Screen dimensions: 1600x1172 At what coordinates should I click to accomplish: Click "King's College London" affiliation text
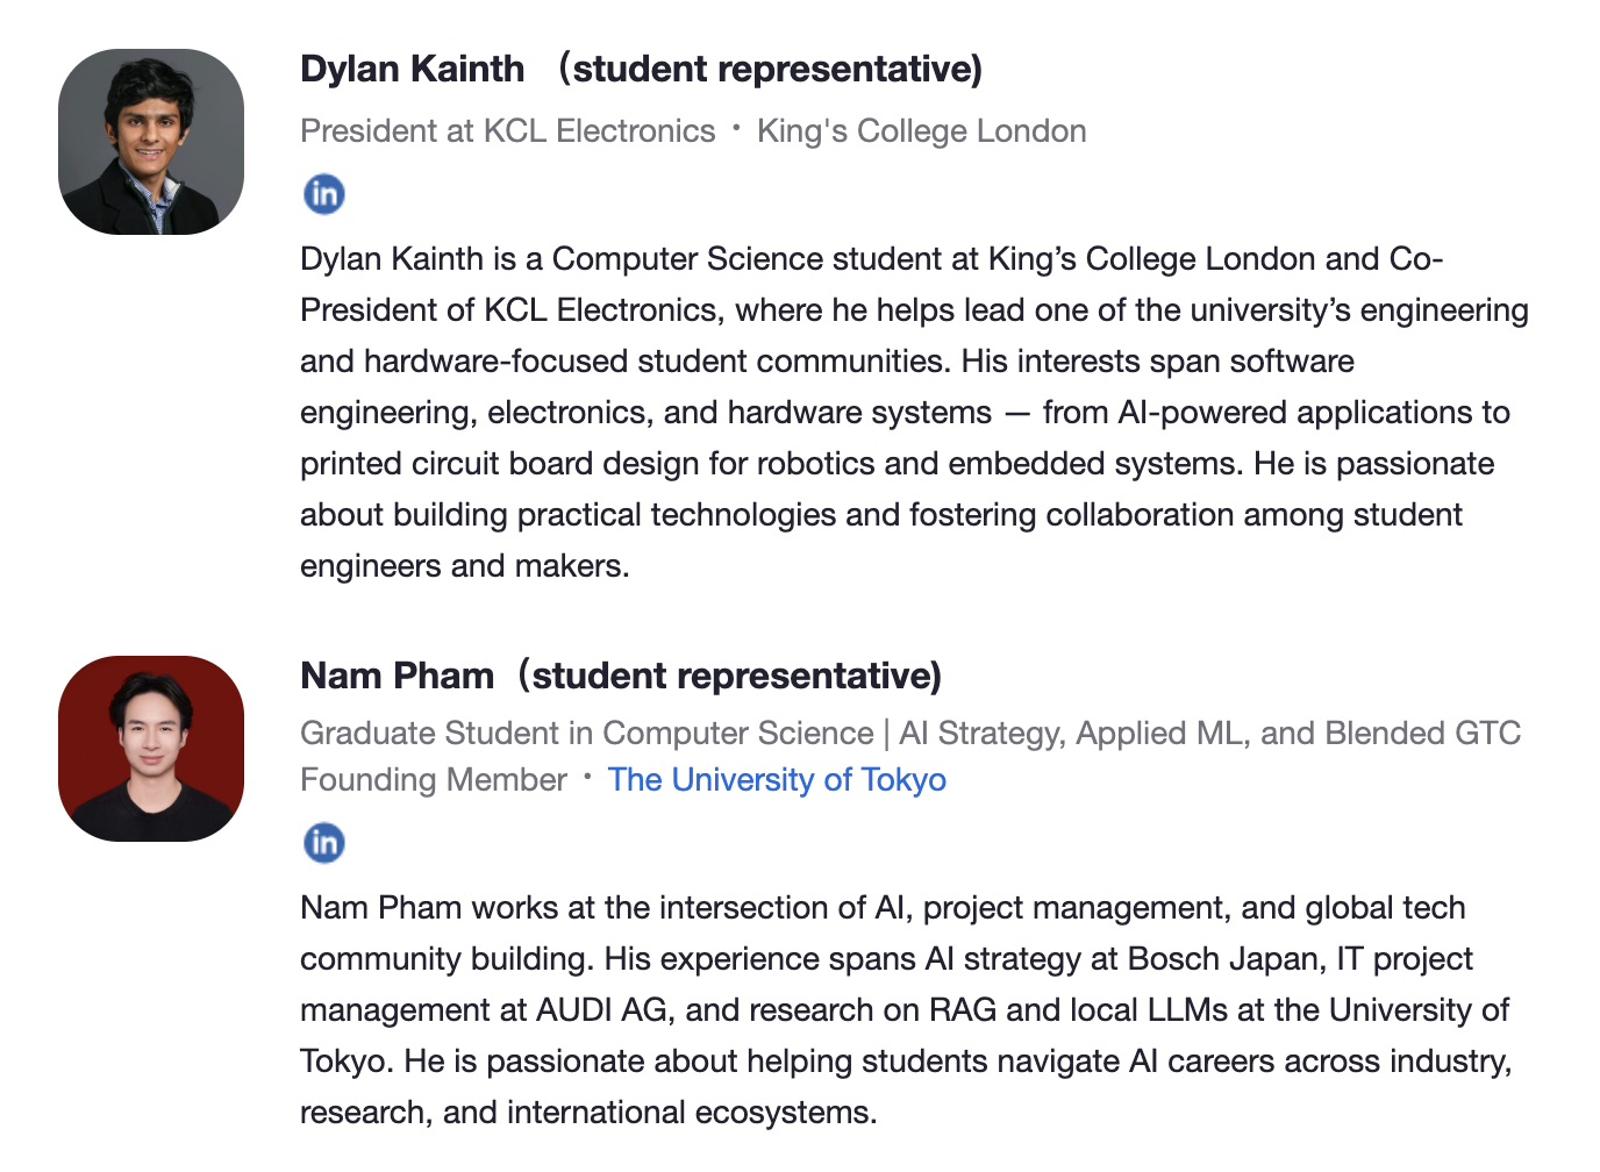pyautogui.click(x=921, y=131)
